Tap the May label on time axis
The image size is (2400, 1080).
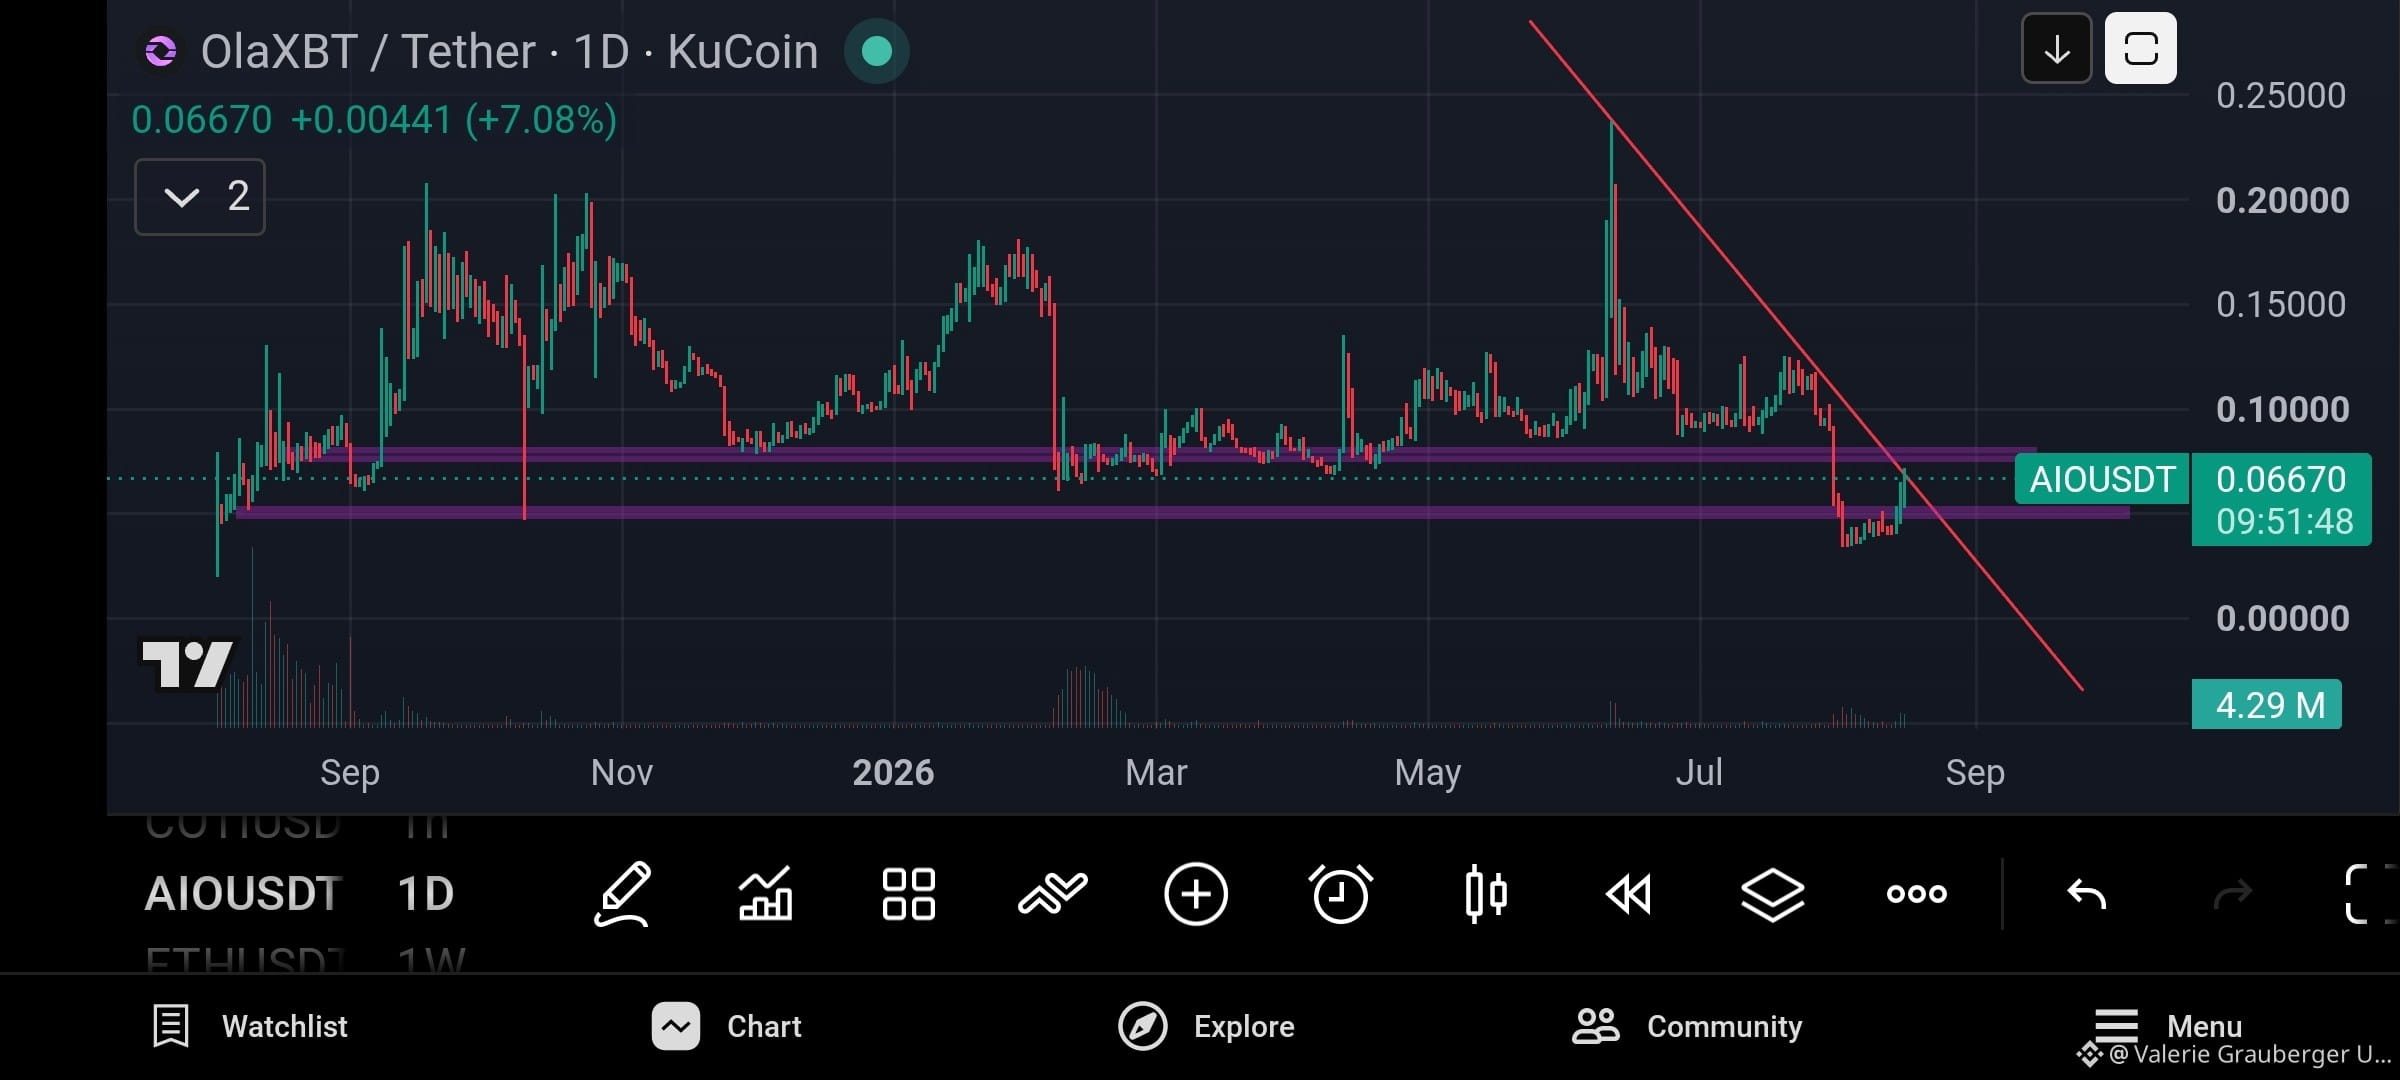[1428, 772]
